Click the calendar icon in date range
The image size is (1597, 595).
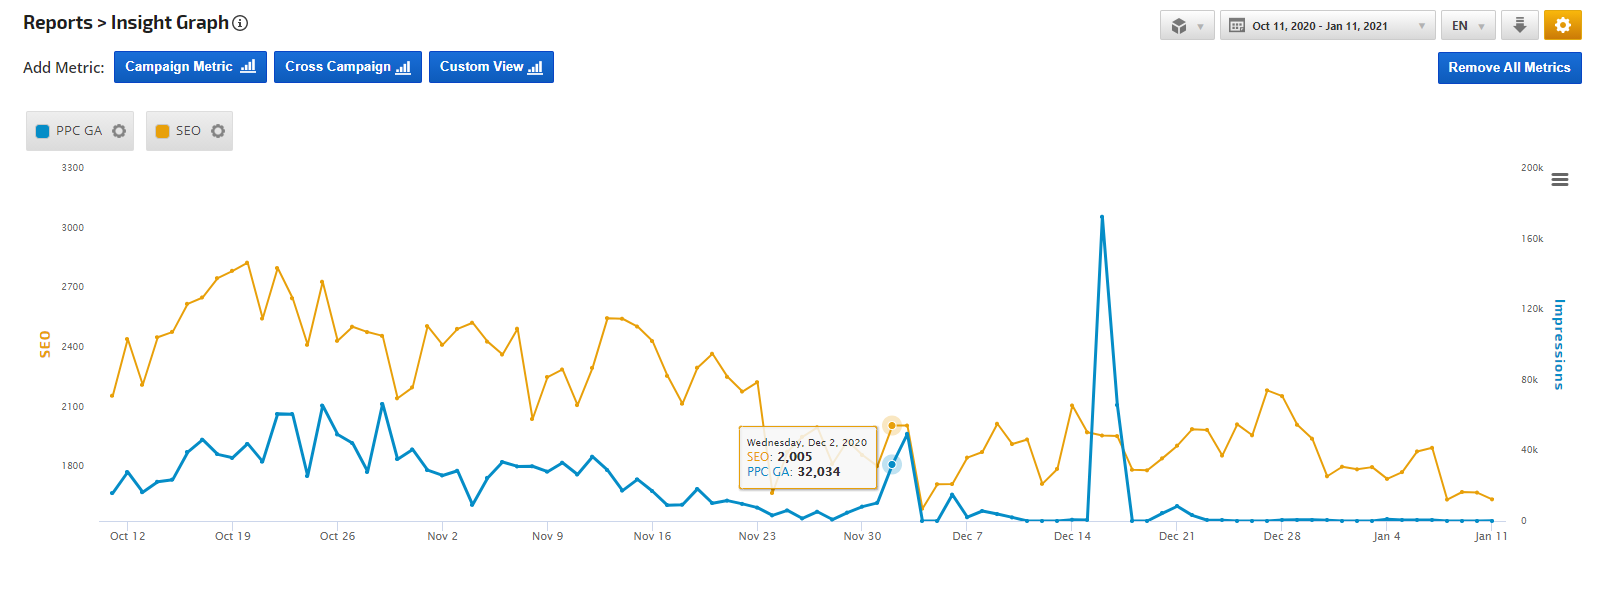1237,26
